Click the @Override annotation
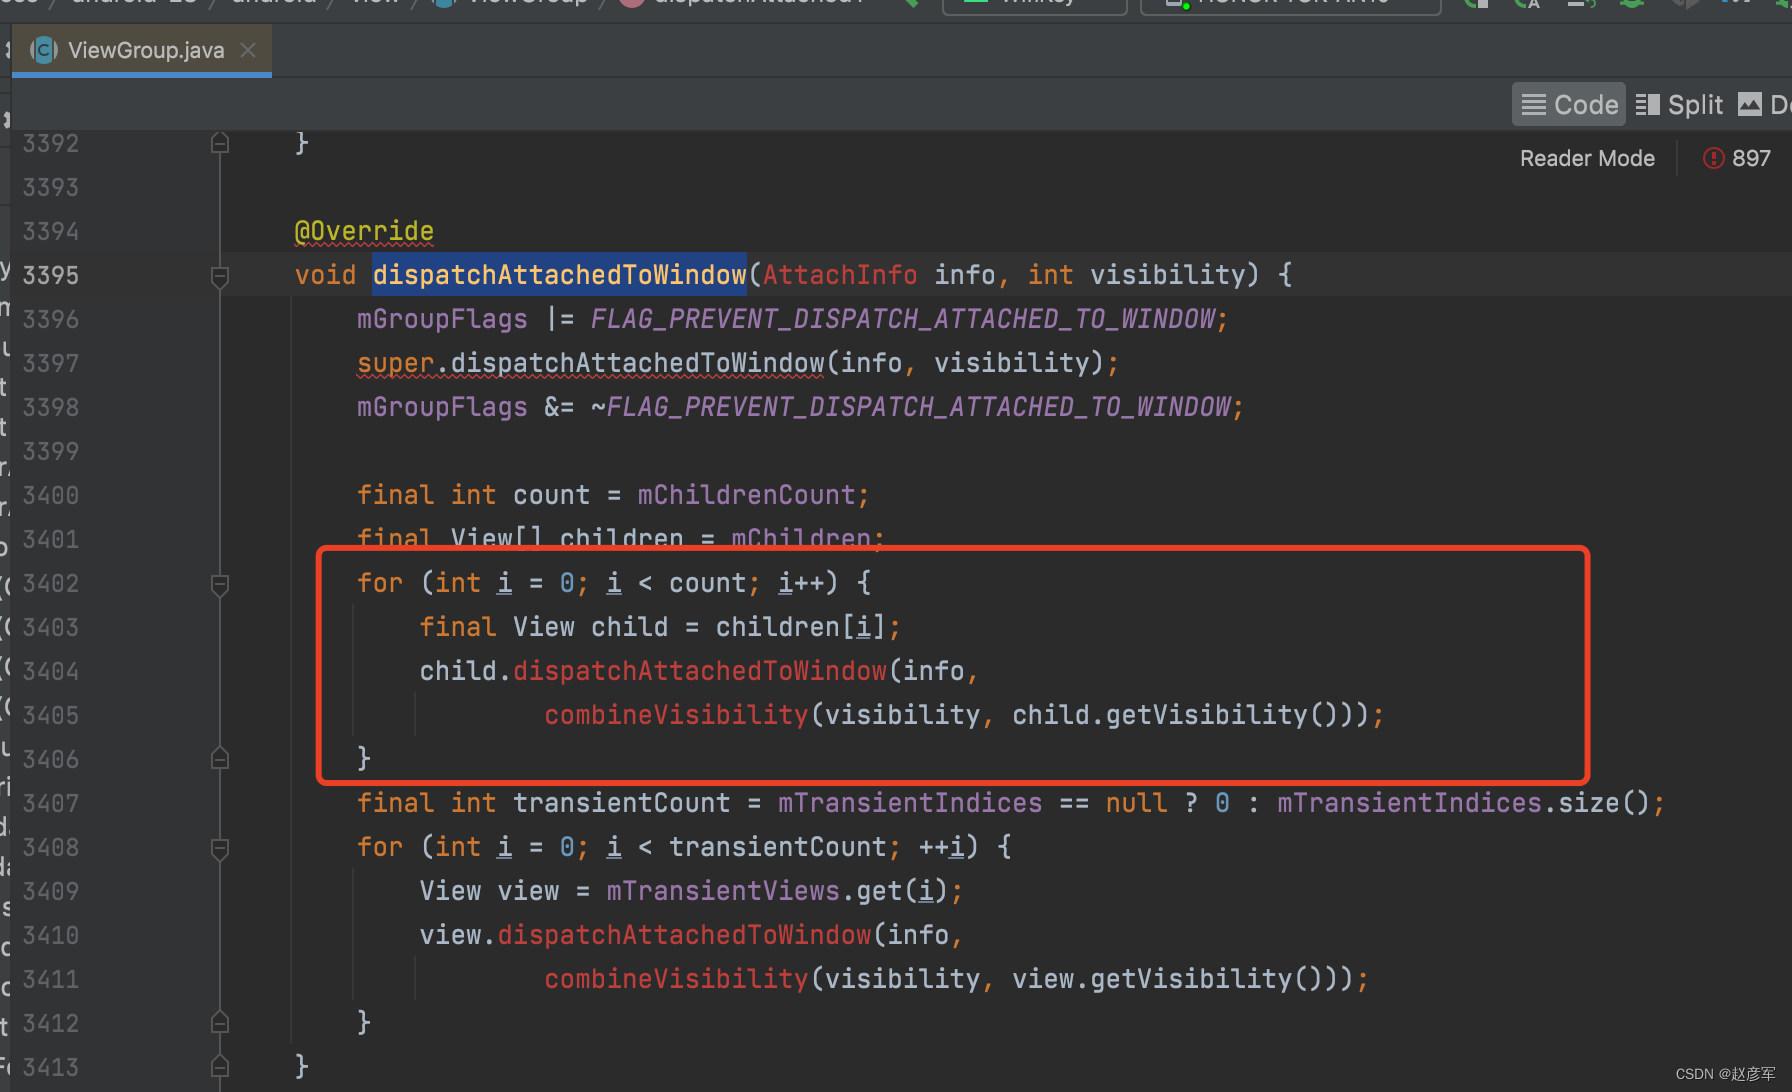Image resolution: width=1792 pixels, height=1092 pixels. coord(364,231)
